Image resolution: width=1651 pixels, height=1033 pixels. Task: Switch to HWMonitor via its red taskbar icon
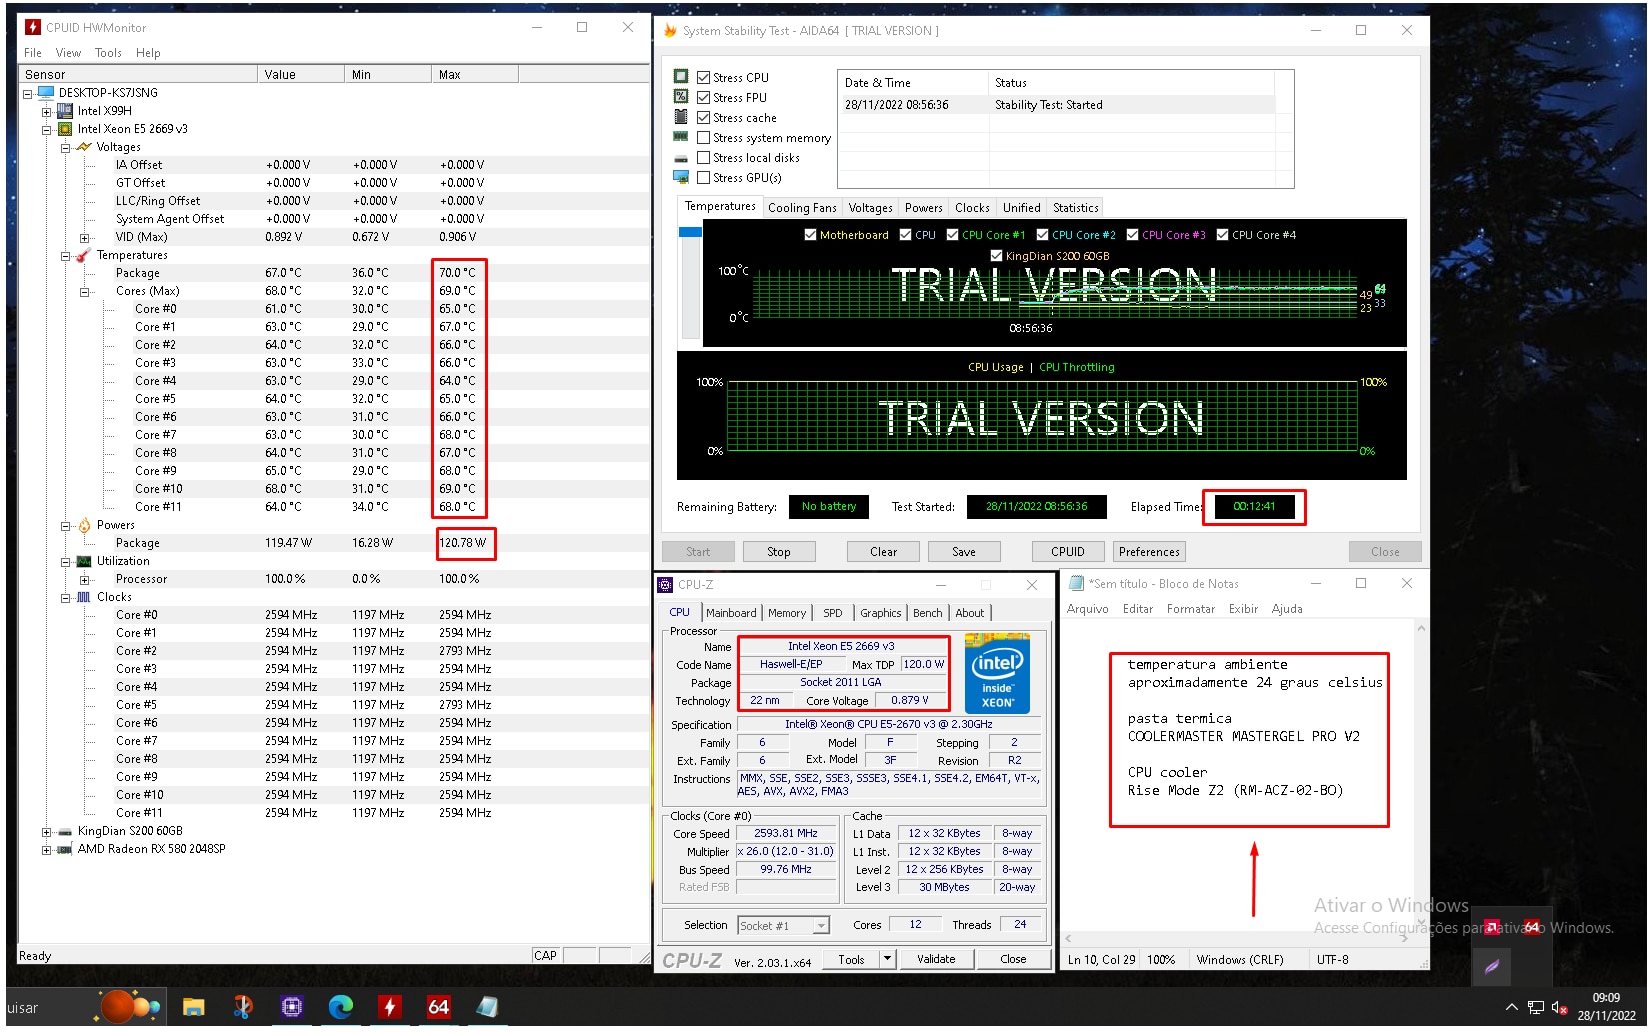click(389, 1007)
